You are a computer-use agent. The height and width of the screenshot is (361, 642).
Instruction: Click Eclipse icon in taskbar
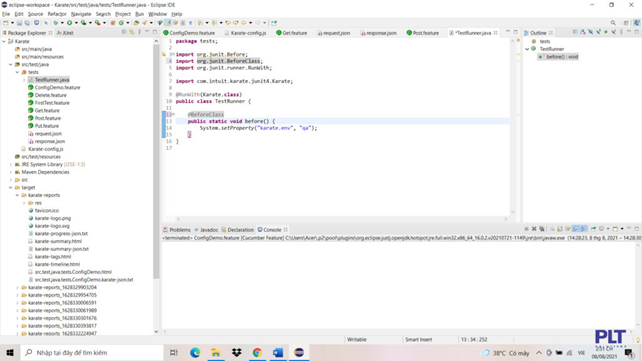tap(299, 352)
